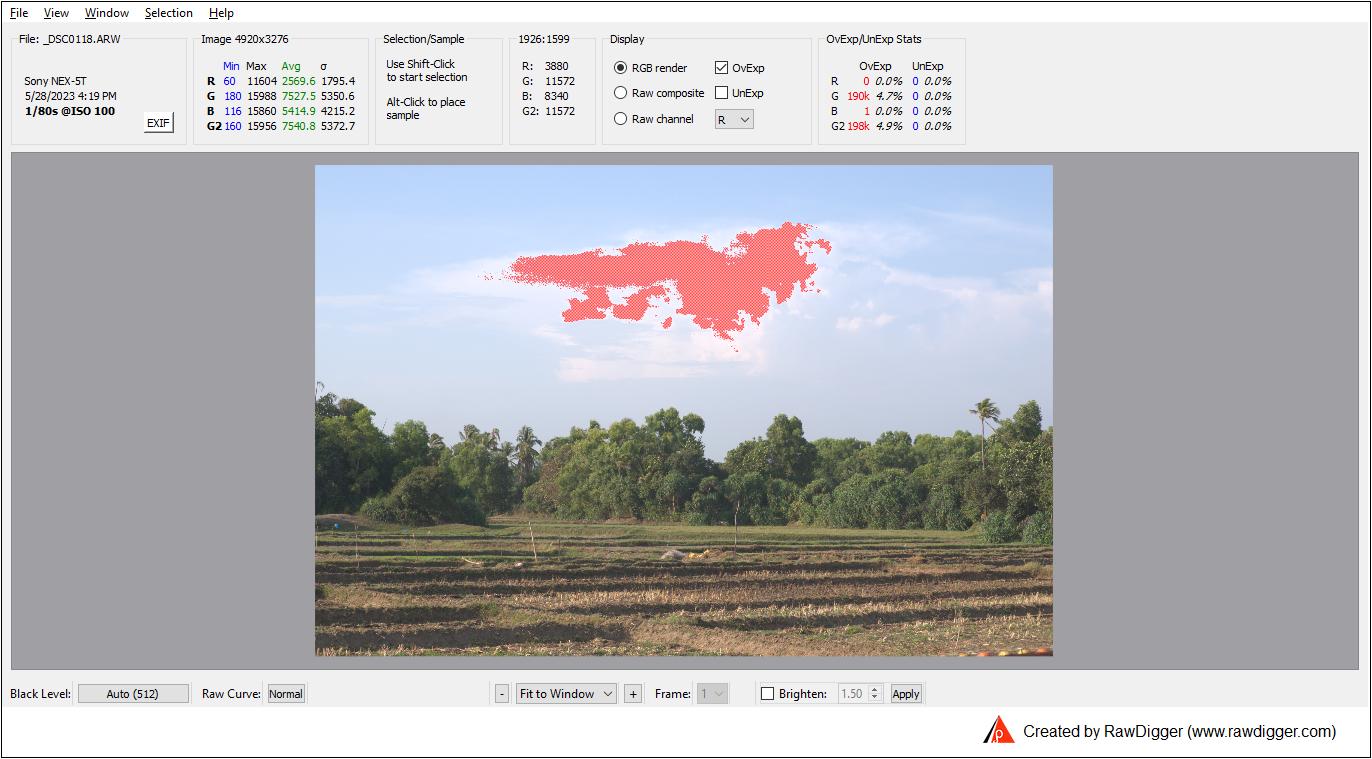Click the Black Level Auto (512) button
The image size is (1372, 759).
click(x=133, y=694)
